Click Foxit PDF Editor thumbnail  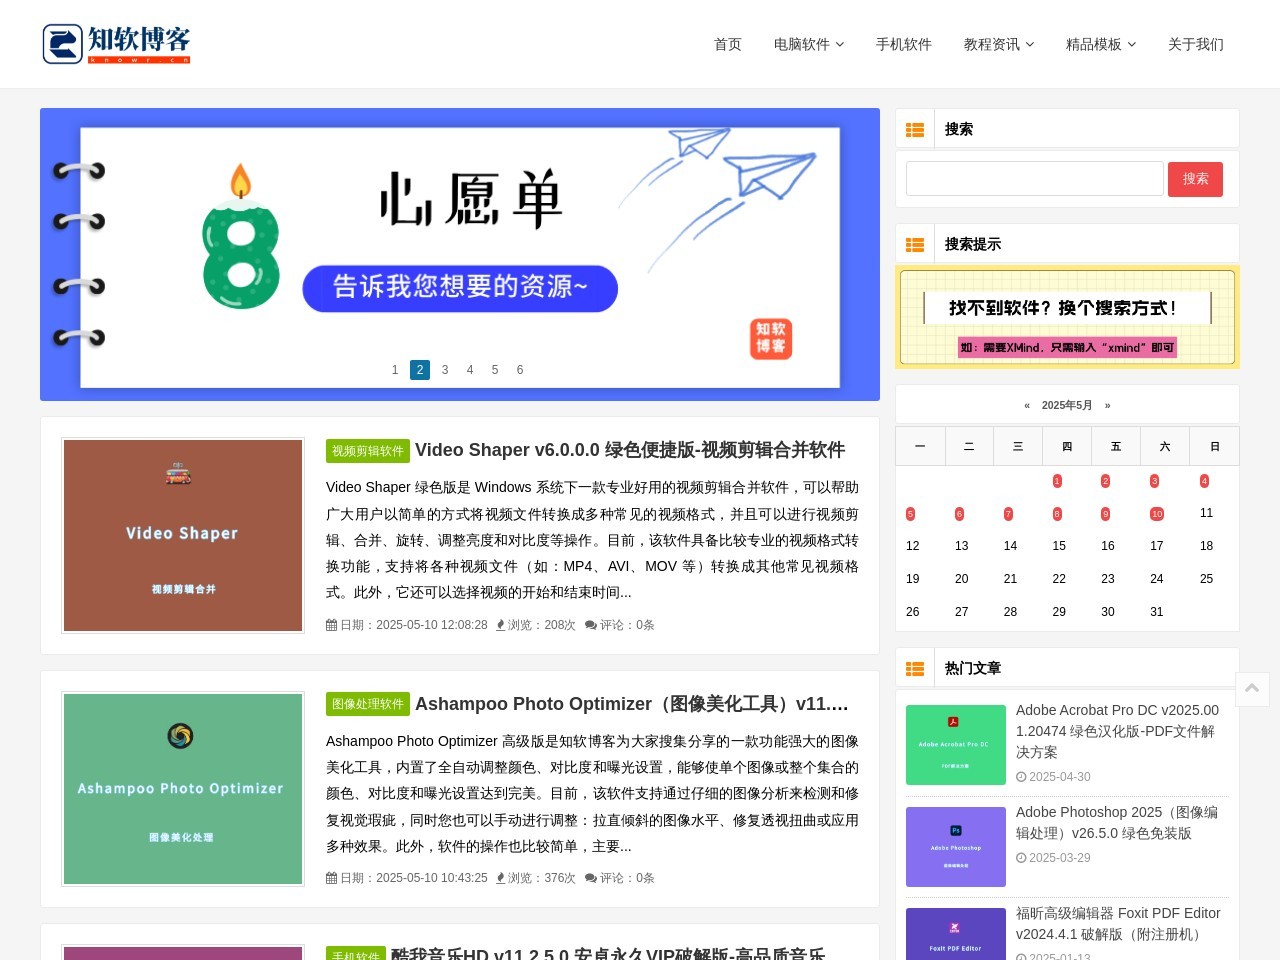[x=956, y=934]
